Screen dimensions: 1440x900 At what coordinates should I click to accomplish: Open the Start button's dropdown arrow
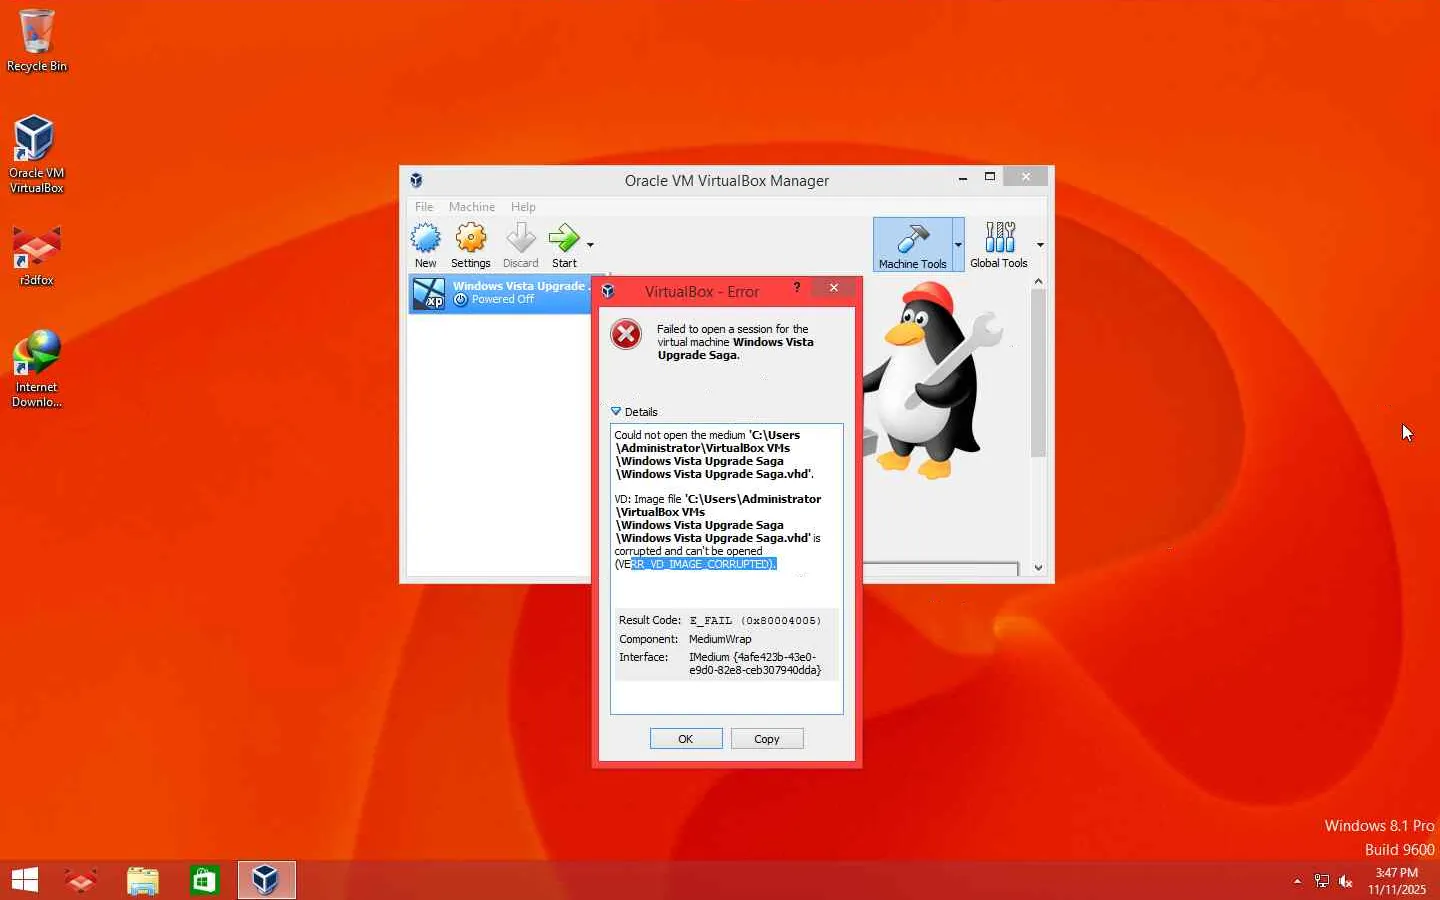(590, 245)
